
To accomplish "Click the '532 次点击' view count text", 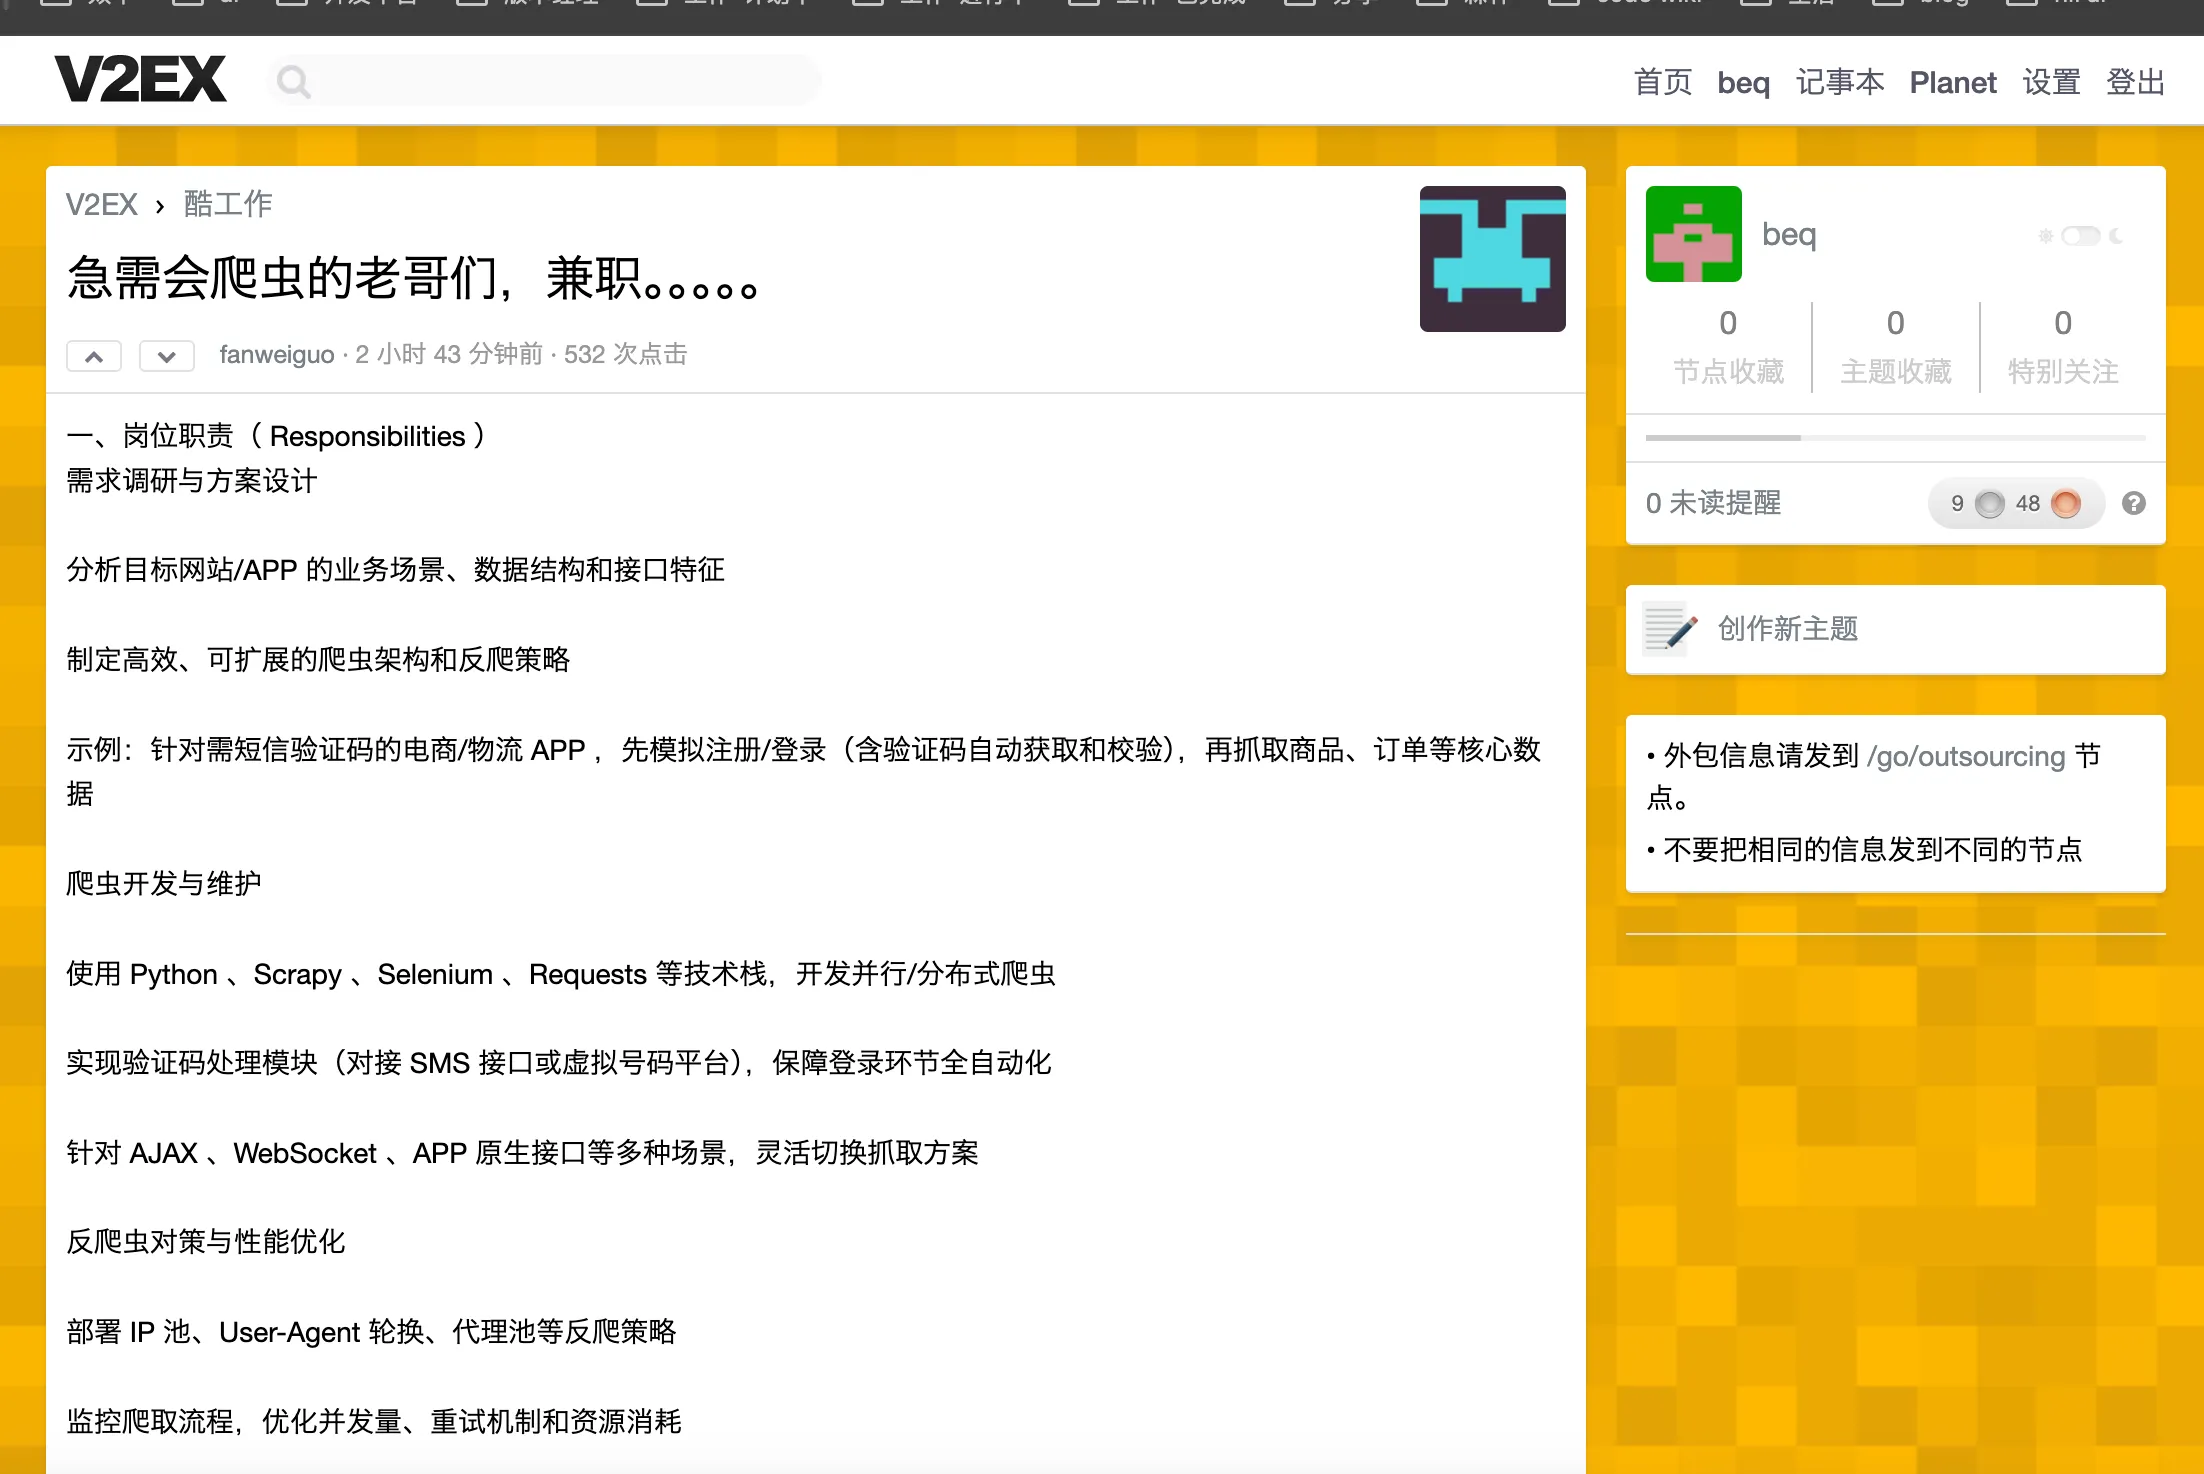I will coord(625,354).
